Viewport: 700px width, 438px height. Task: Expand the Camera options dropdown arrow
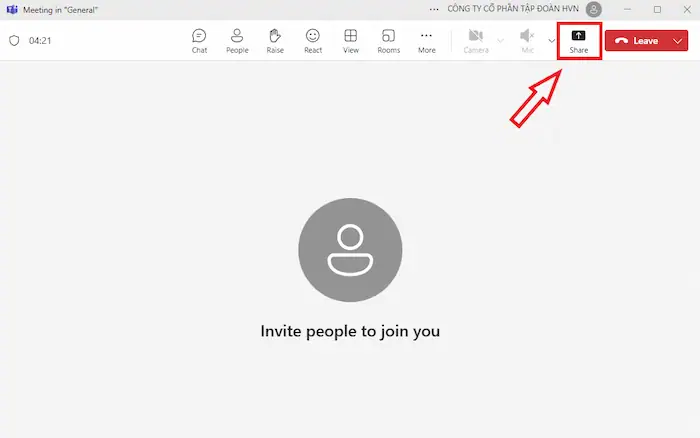501,41
